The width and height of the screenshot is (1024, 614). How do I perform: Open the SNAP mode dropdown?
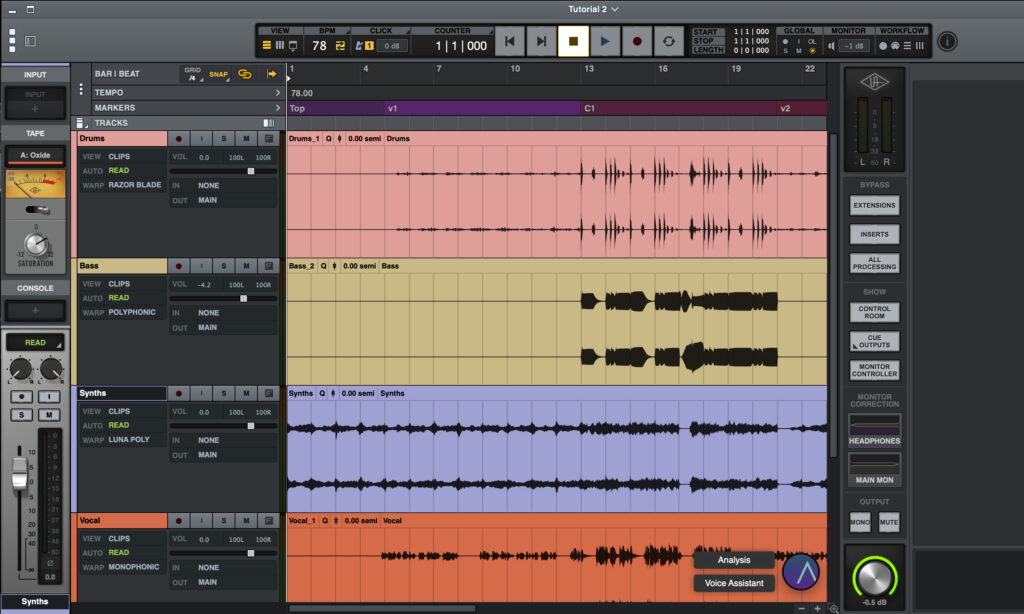[219, 74]
